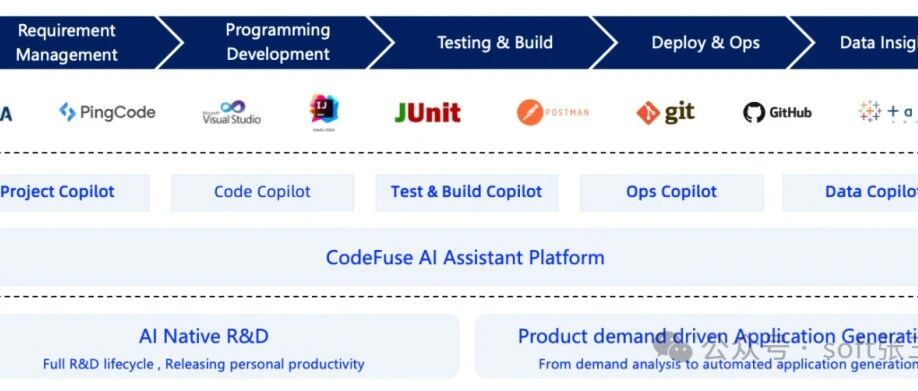Click the PingCode logo
The image size is (918, 391).
coord(107,112)
